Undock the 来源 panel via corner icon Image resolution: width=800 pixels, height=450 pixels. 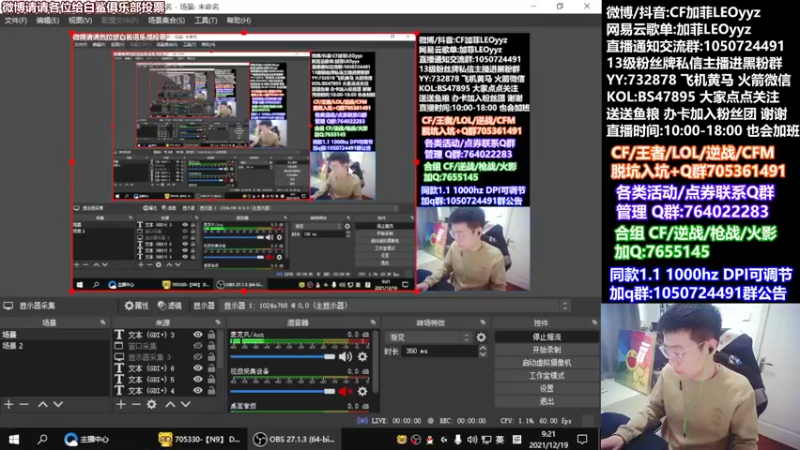pyautogui.click(x=218, y=322)
